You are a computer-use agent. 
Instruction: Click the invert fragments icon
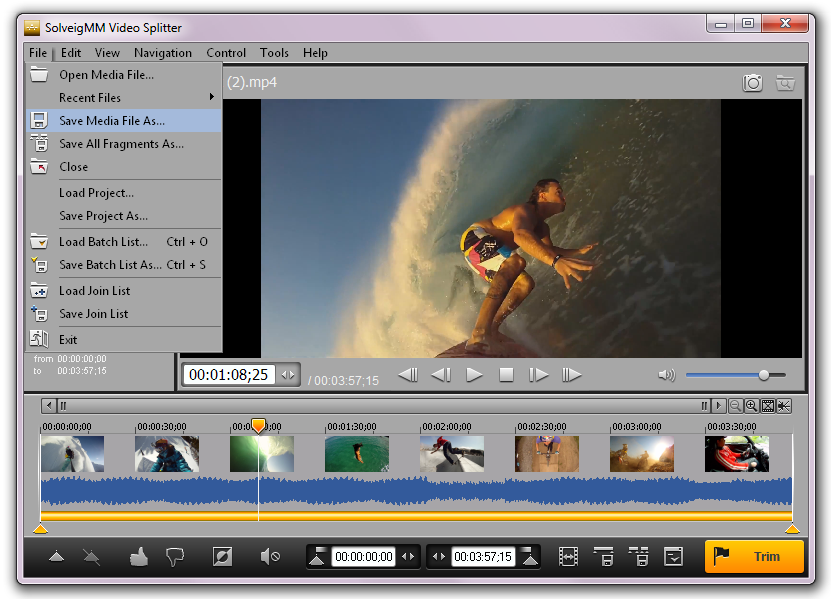pos(222,557)
